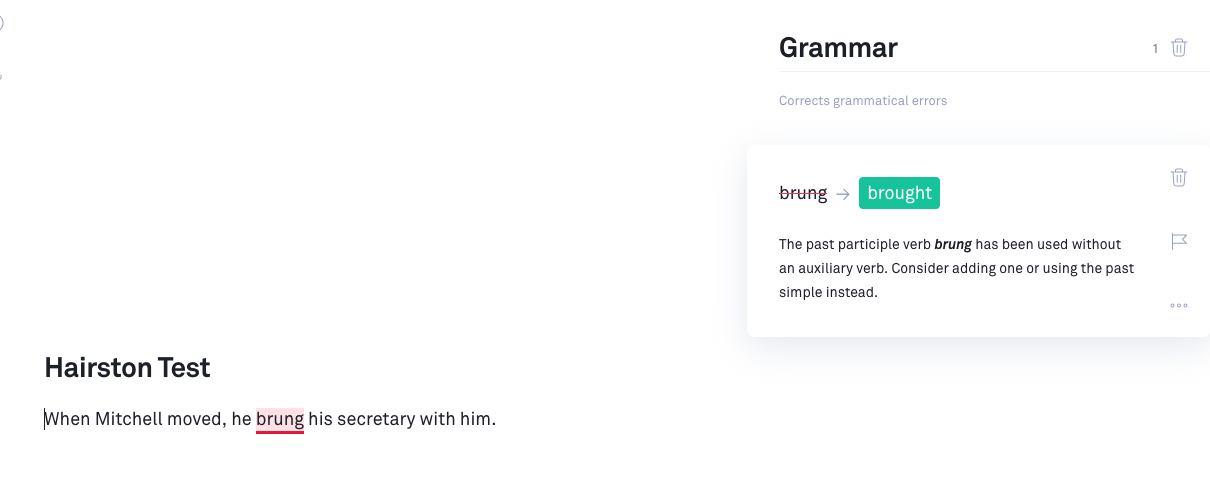Click the word "moved" in the document

tap(198, 419)
